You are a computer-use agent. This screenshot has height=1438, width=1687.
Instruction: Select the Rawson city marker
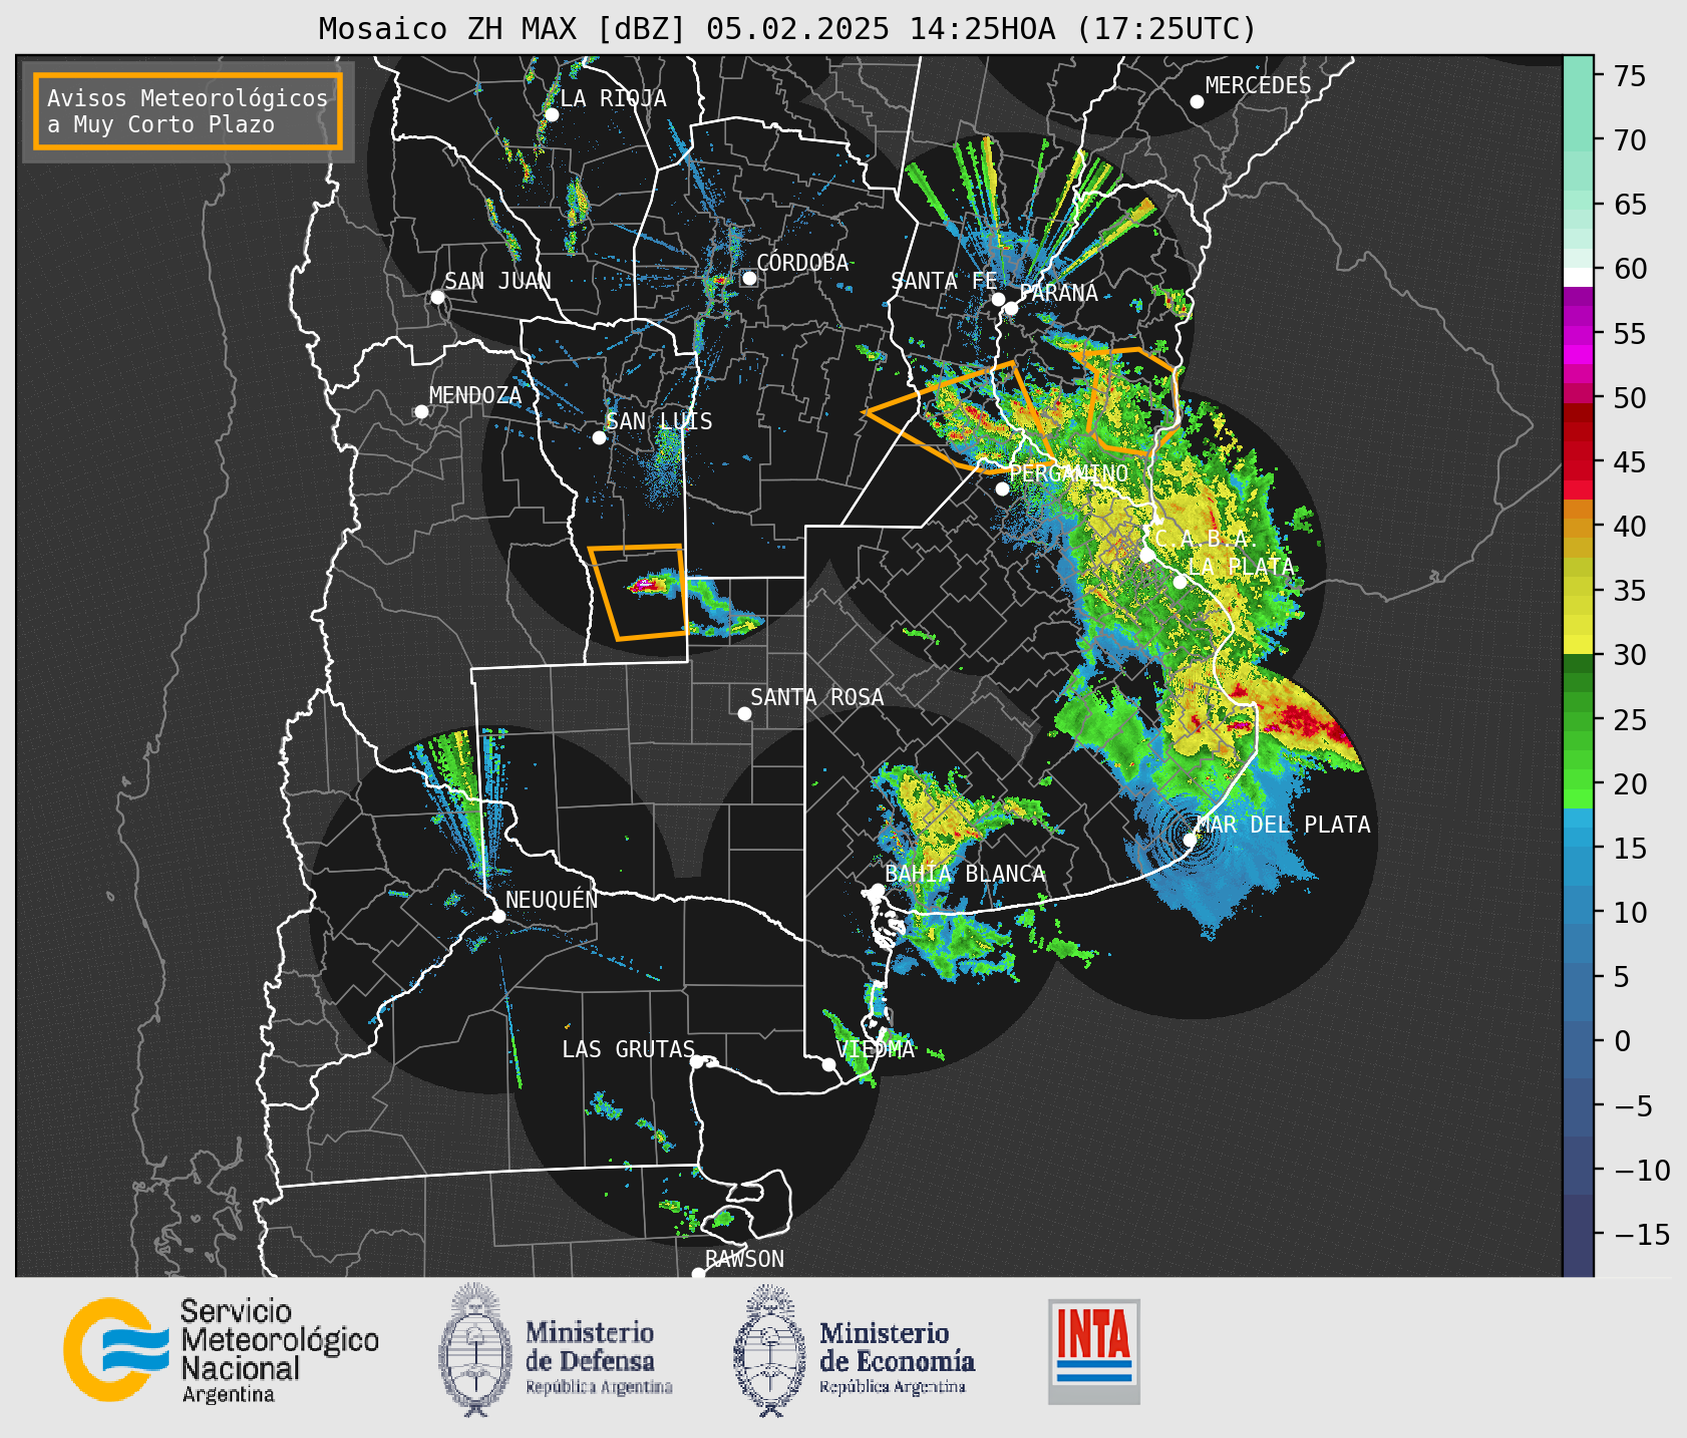(x=698, y=1274)
